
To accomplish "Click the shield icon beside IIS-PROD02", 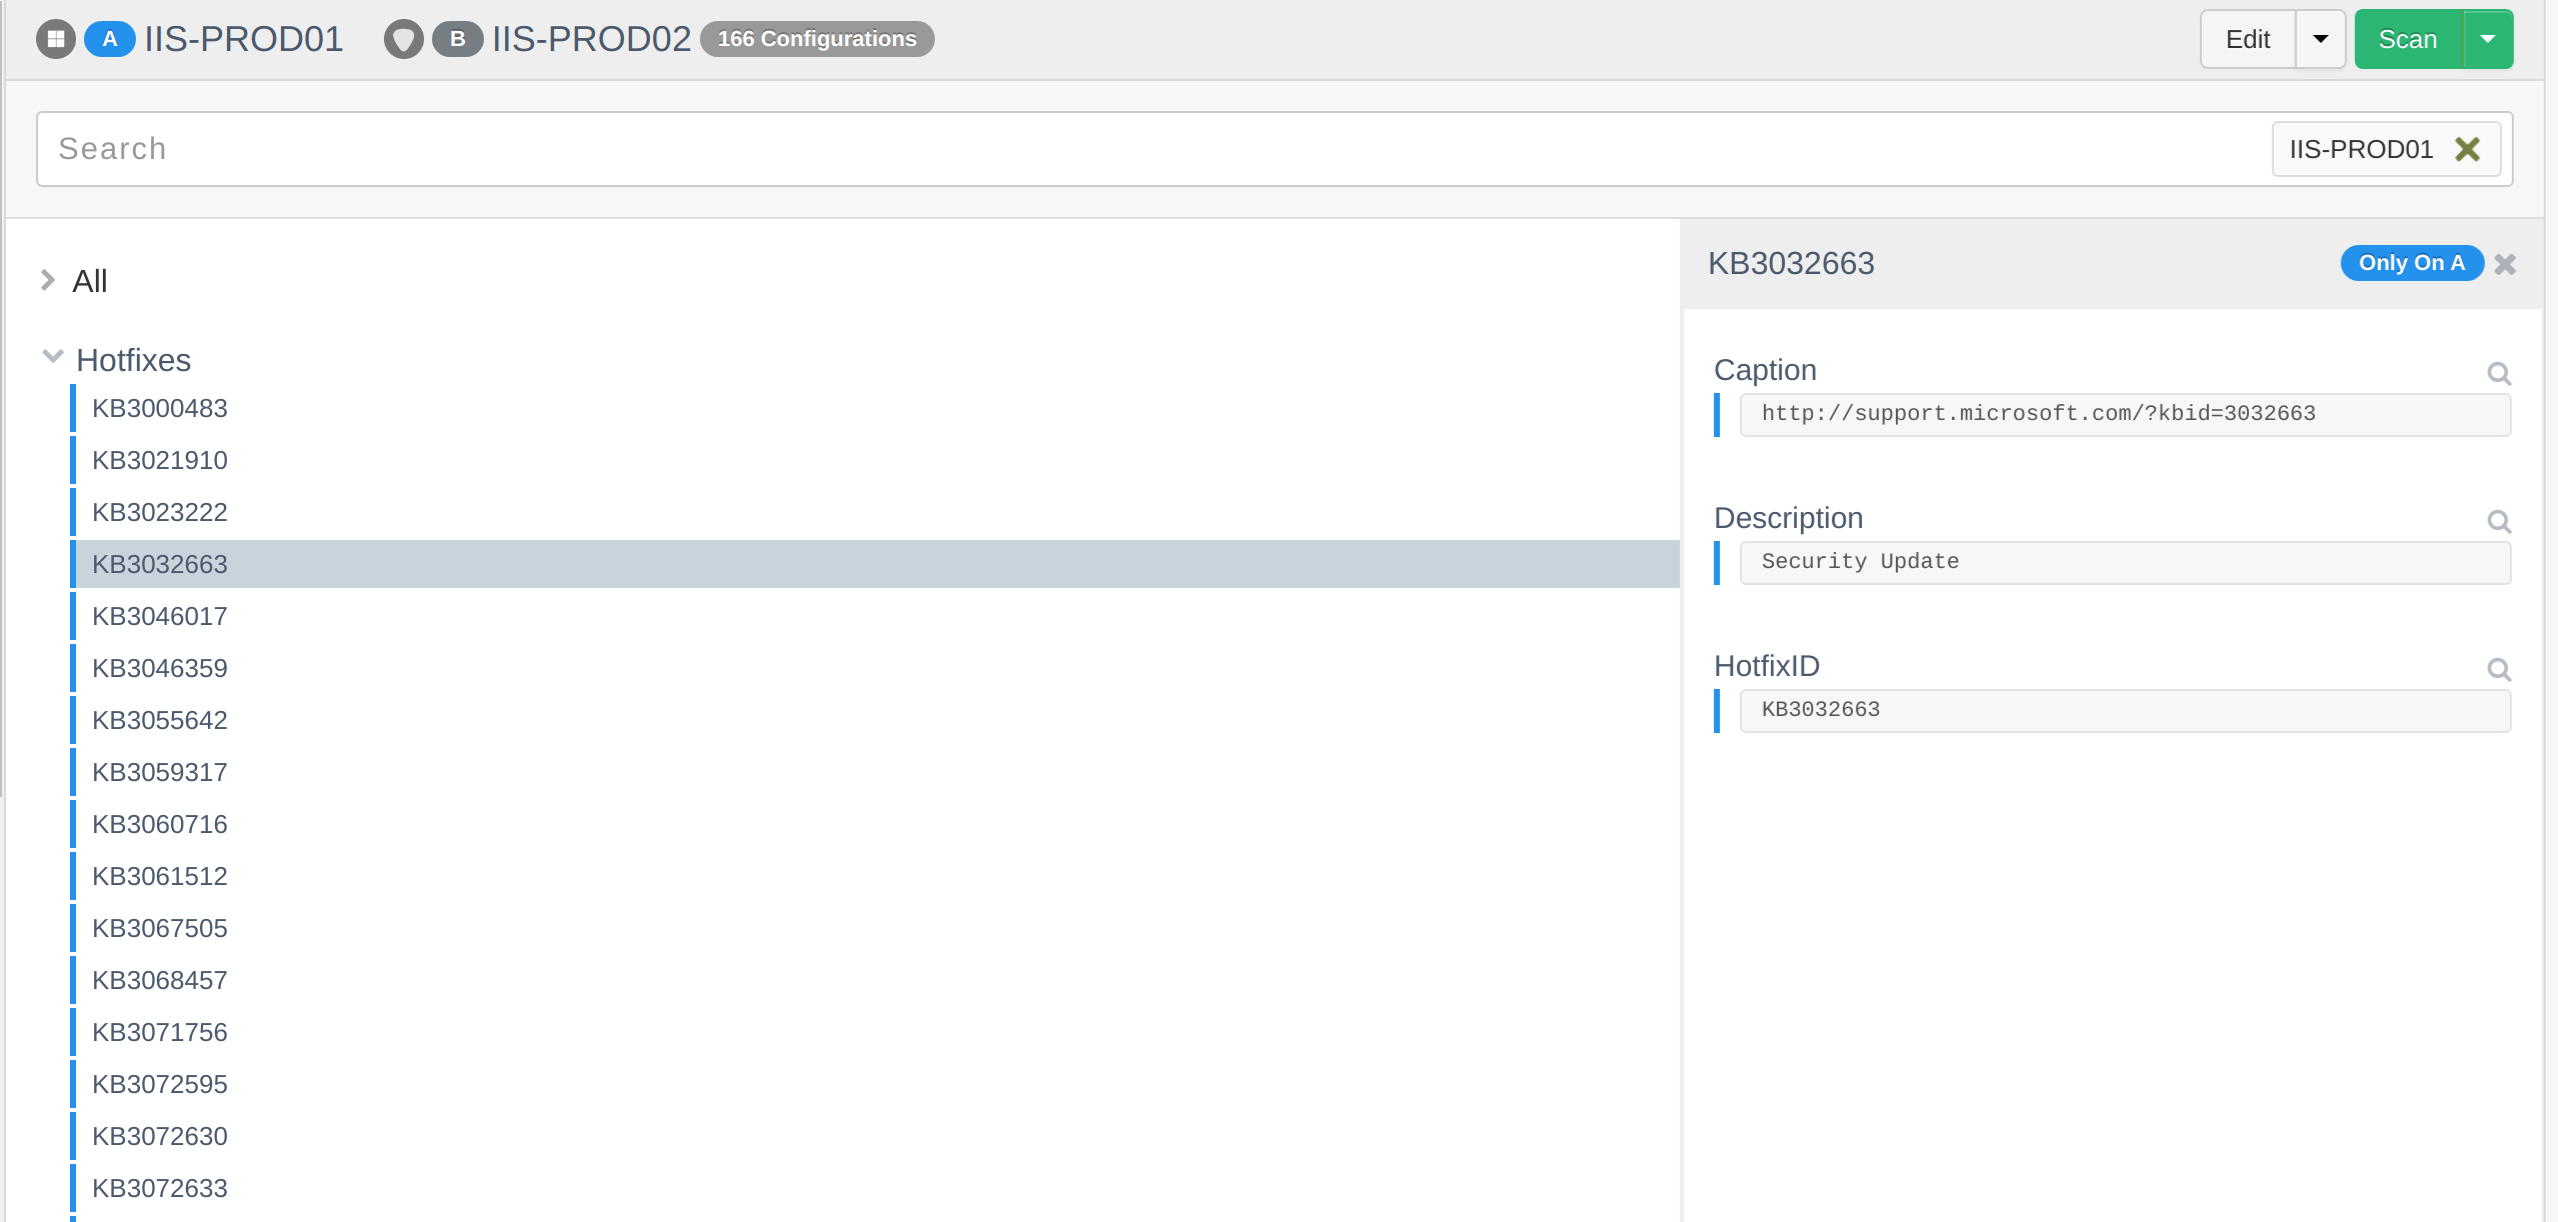I will coord(404,39).
